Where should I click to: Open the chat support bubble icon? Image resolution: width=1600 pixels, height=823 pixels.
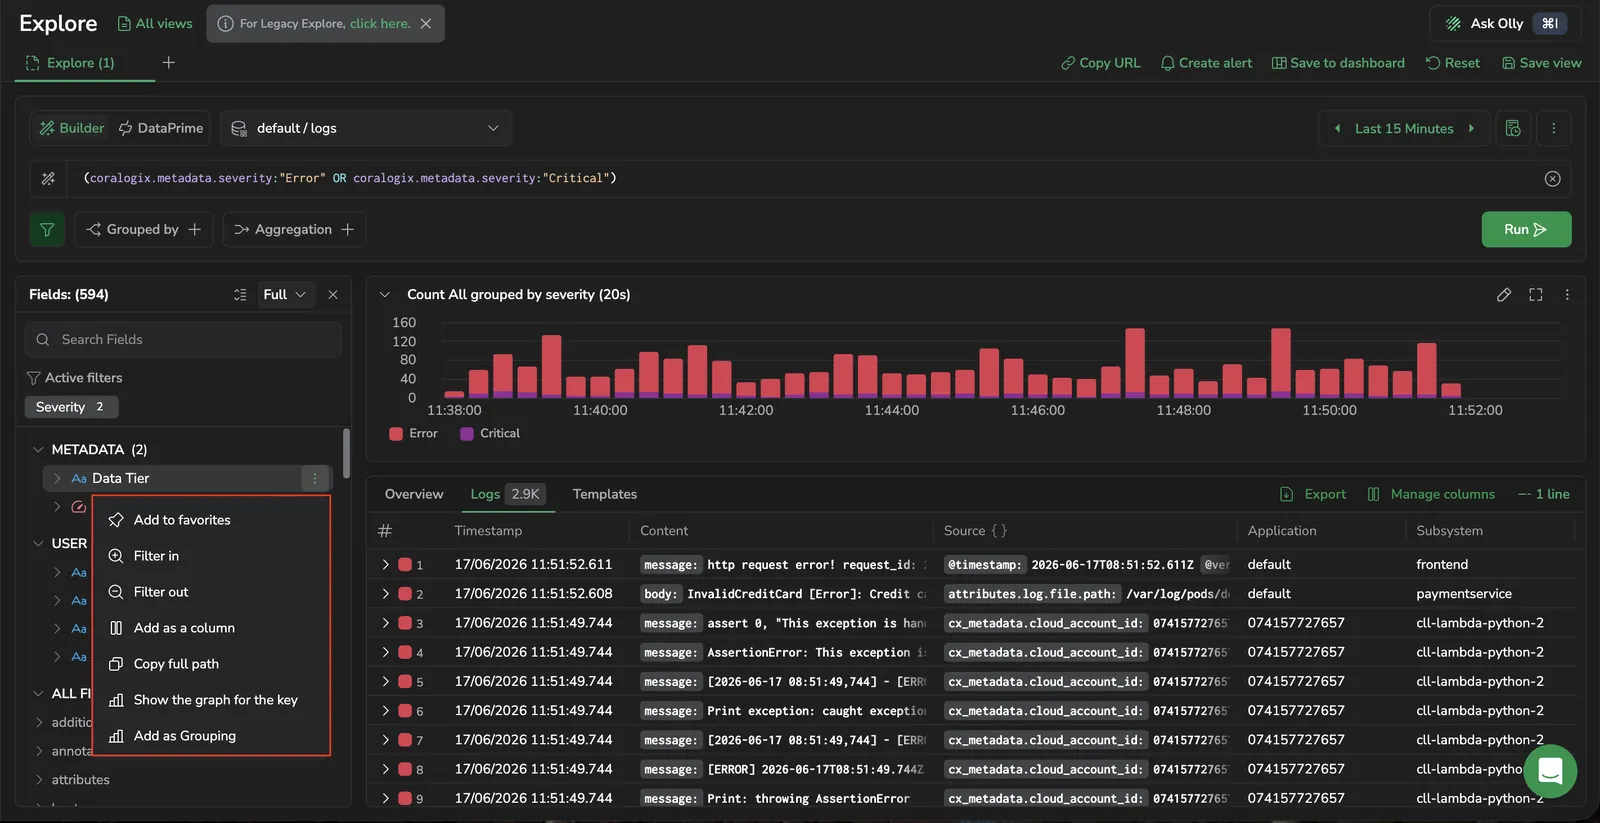[1550, 771]
